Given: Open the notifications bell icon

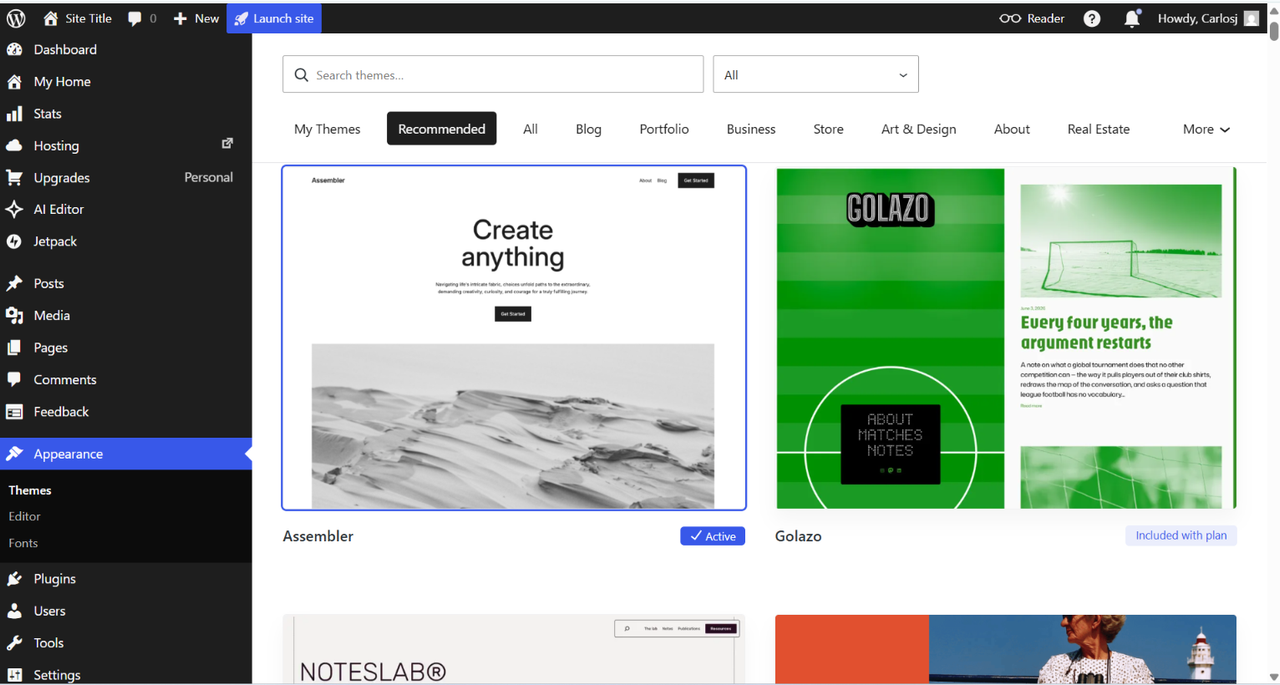Looking at the screenshot, I should pyautogui.click(x=1132, y=18).
